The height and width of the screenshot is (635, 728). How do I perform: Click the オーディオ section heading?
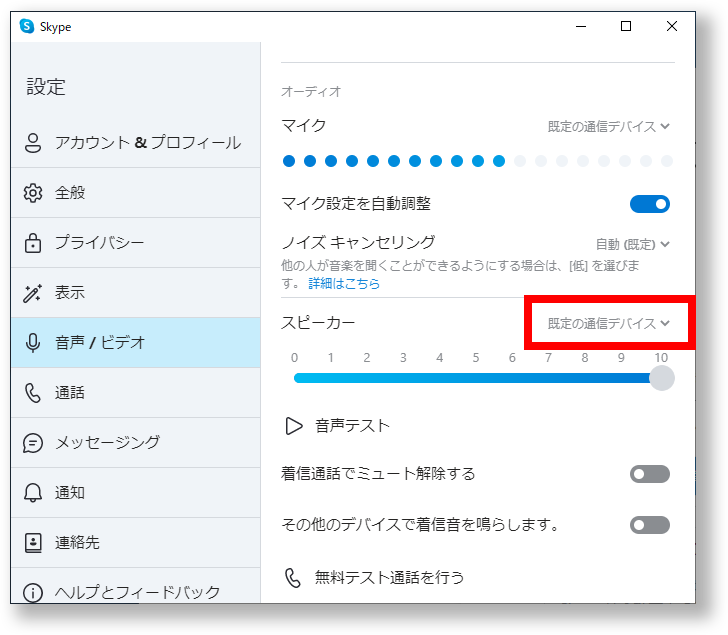pos(311,91)
